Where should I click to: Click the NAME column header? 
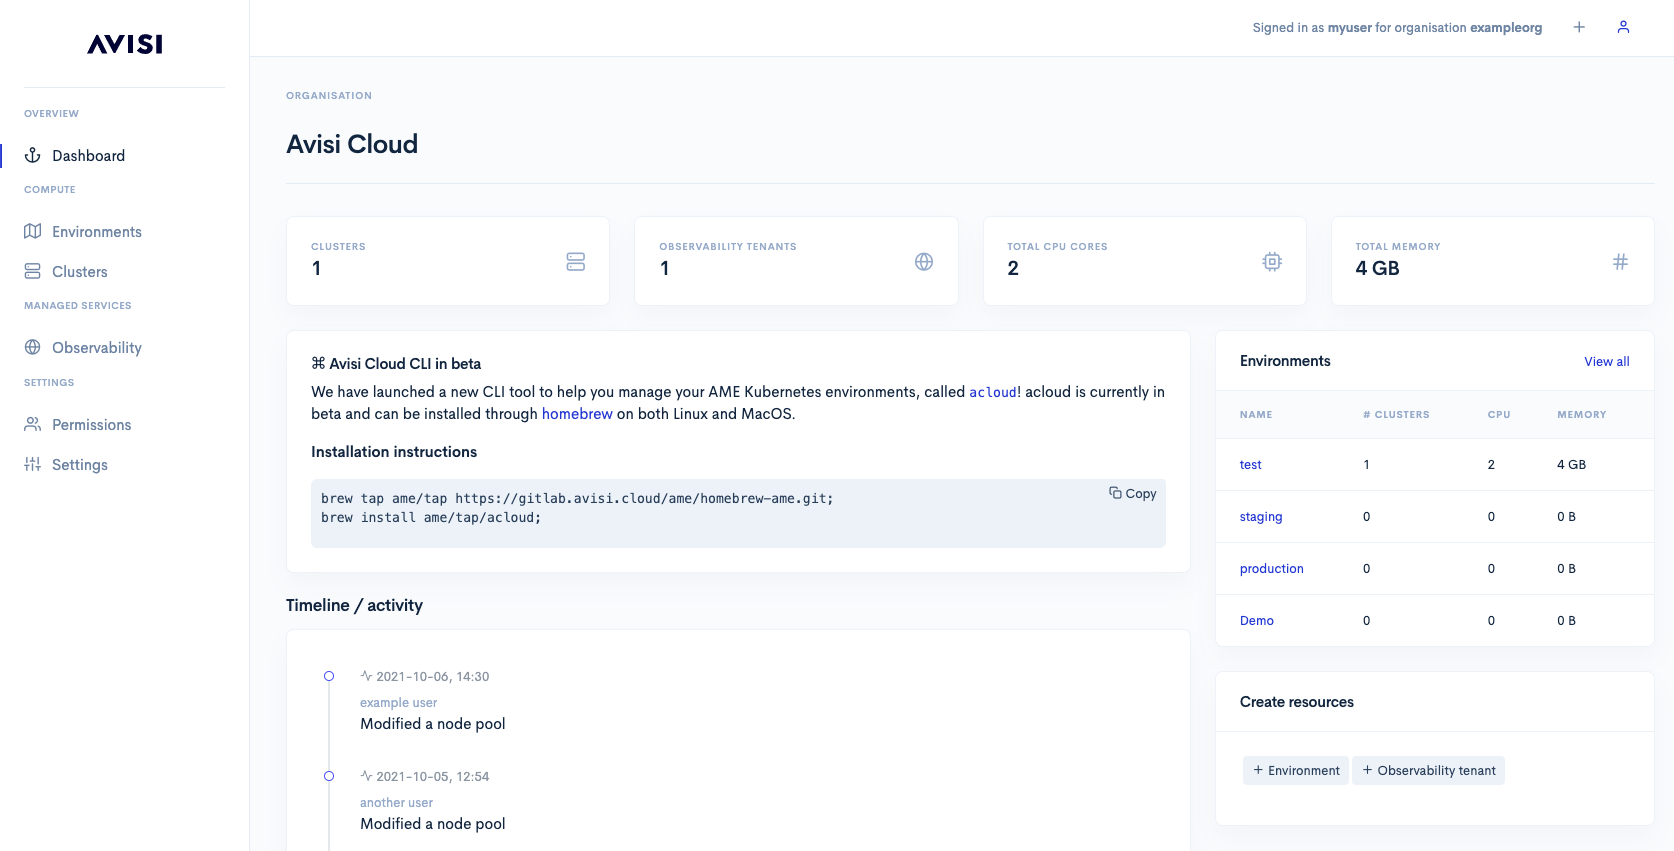(x=1256, y=414)
